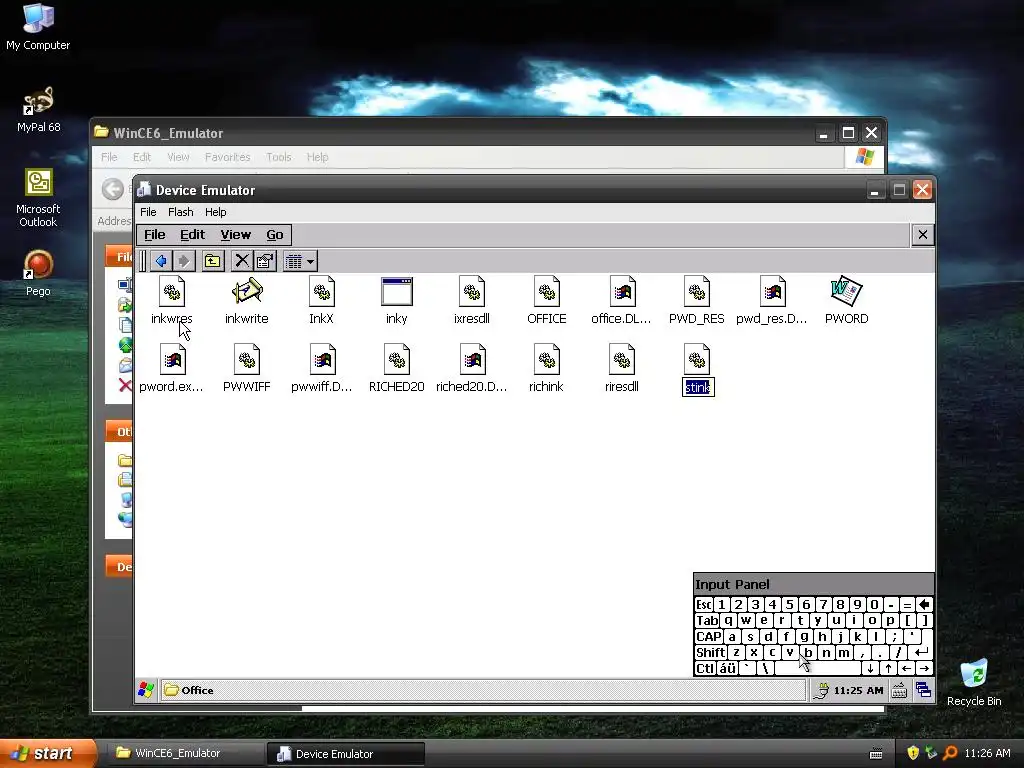Toggle Ctl key on Input Panel

[705, 668]
